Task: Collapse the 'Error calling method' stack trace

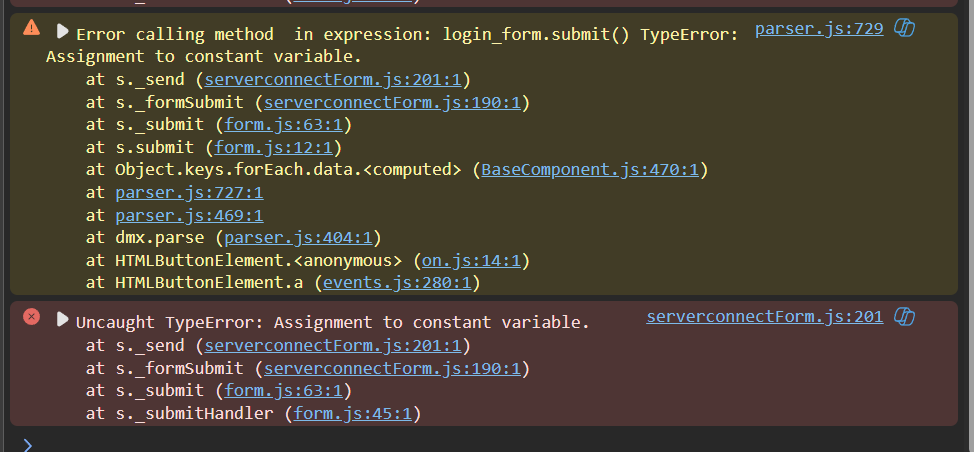Action: (x=62, y=31)
